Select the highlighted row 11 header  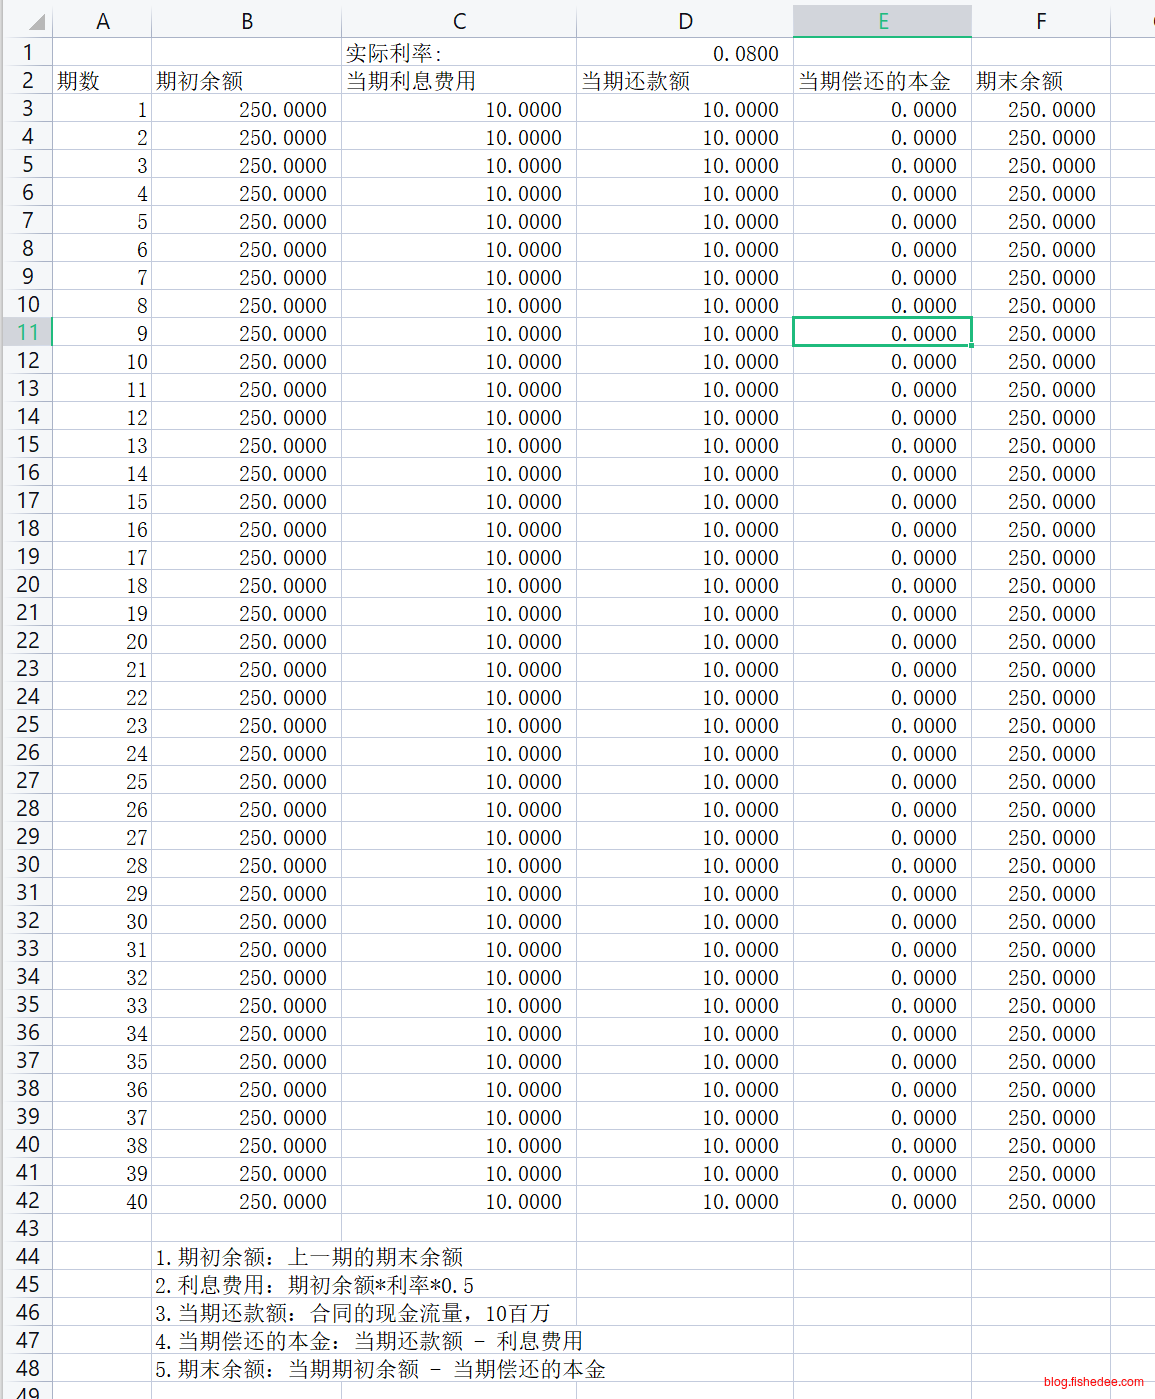[28, 333]
